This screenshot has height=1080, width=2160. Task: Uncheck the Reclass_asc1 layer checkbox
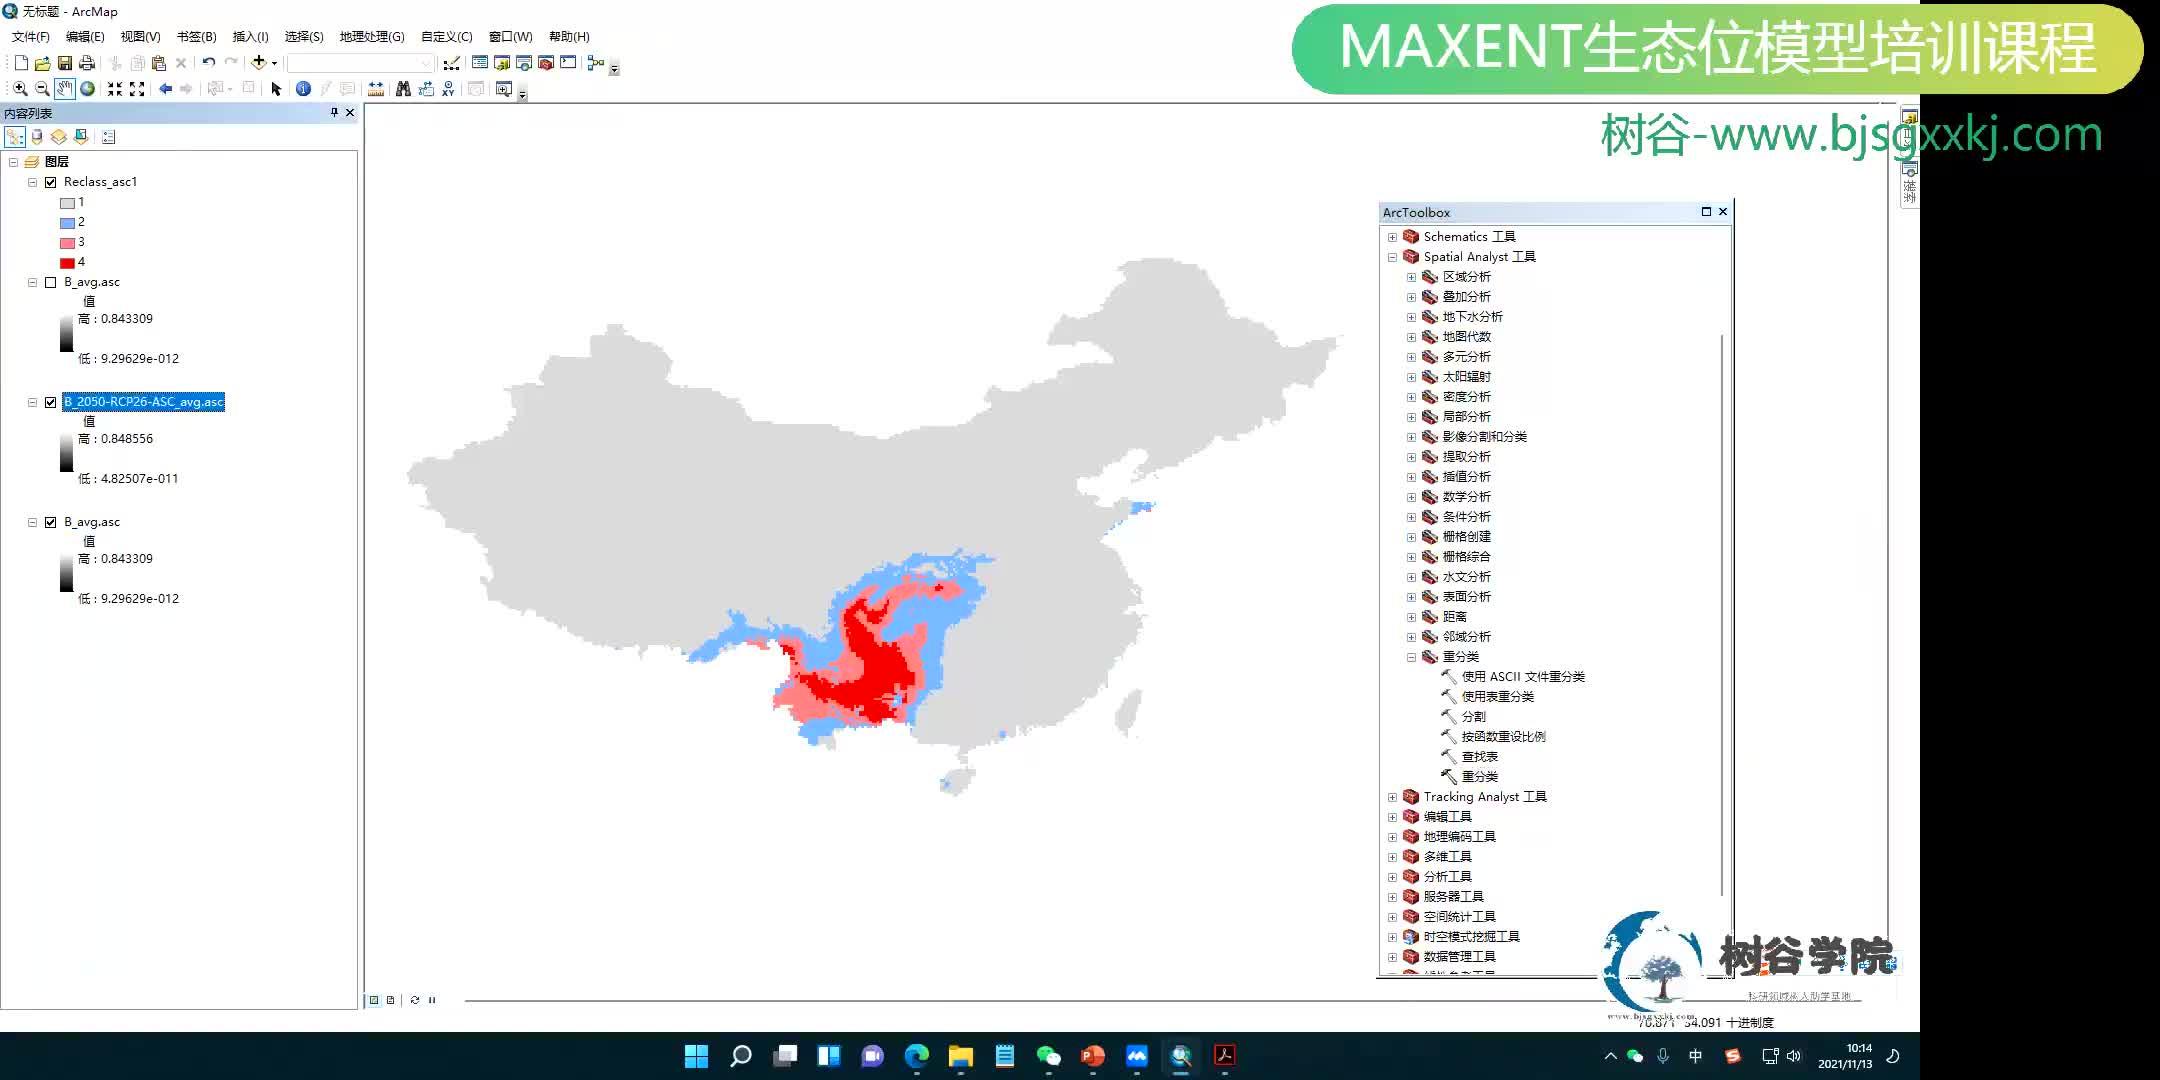click(51, 182)
